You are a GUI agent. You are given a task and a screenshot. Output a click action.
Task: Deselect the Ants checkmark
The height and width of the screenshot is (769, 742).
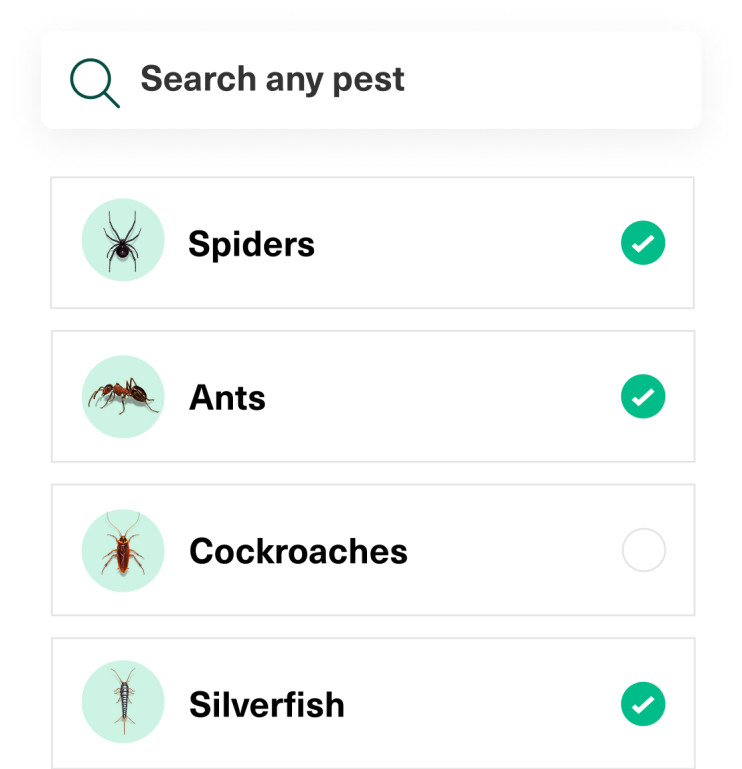click(643, 397)
